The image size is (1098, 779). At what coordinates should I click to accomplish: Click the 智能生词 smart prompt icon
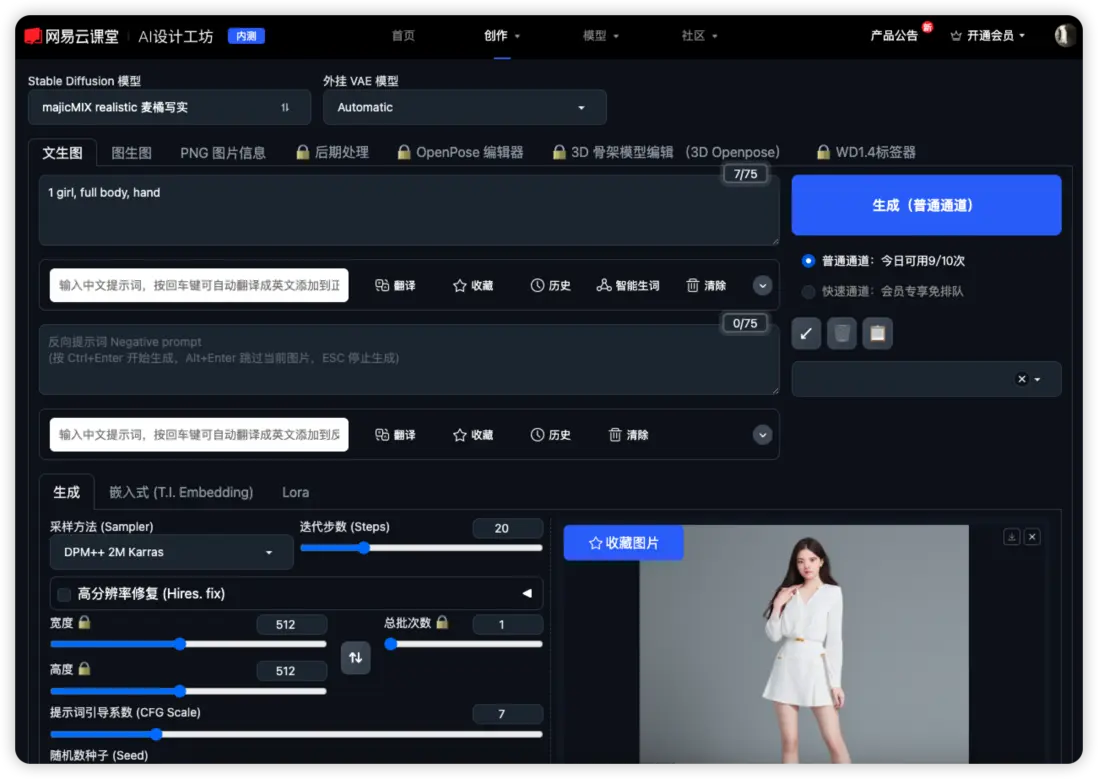(x=628, y=285)
